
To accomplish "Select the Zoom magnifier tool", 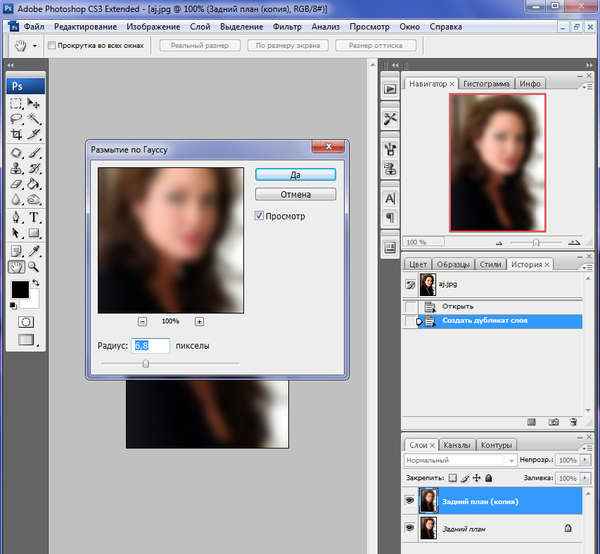I will 34,267.
